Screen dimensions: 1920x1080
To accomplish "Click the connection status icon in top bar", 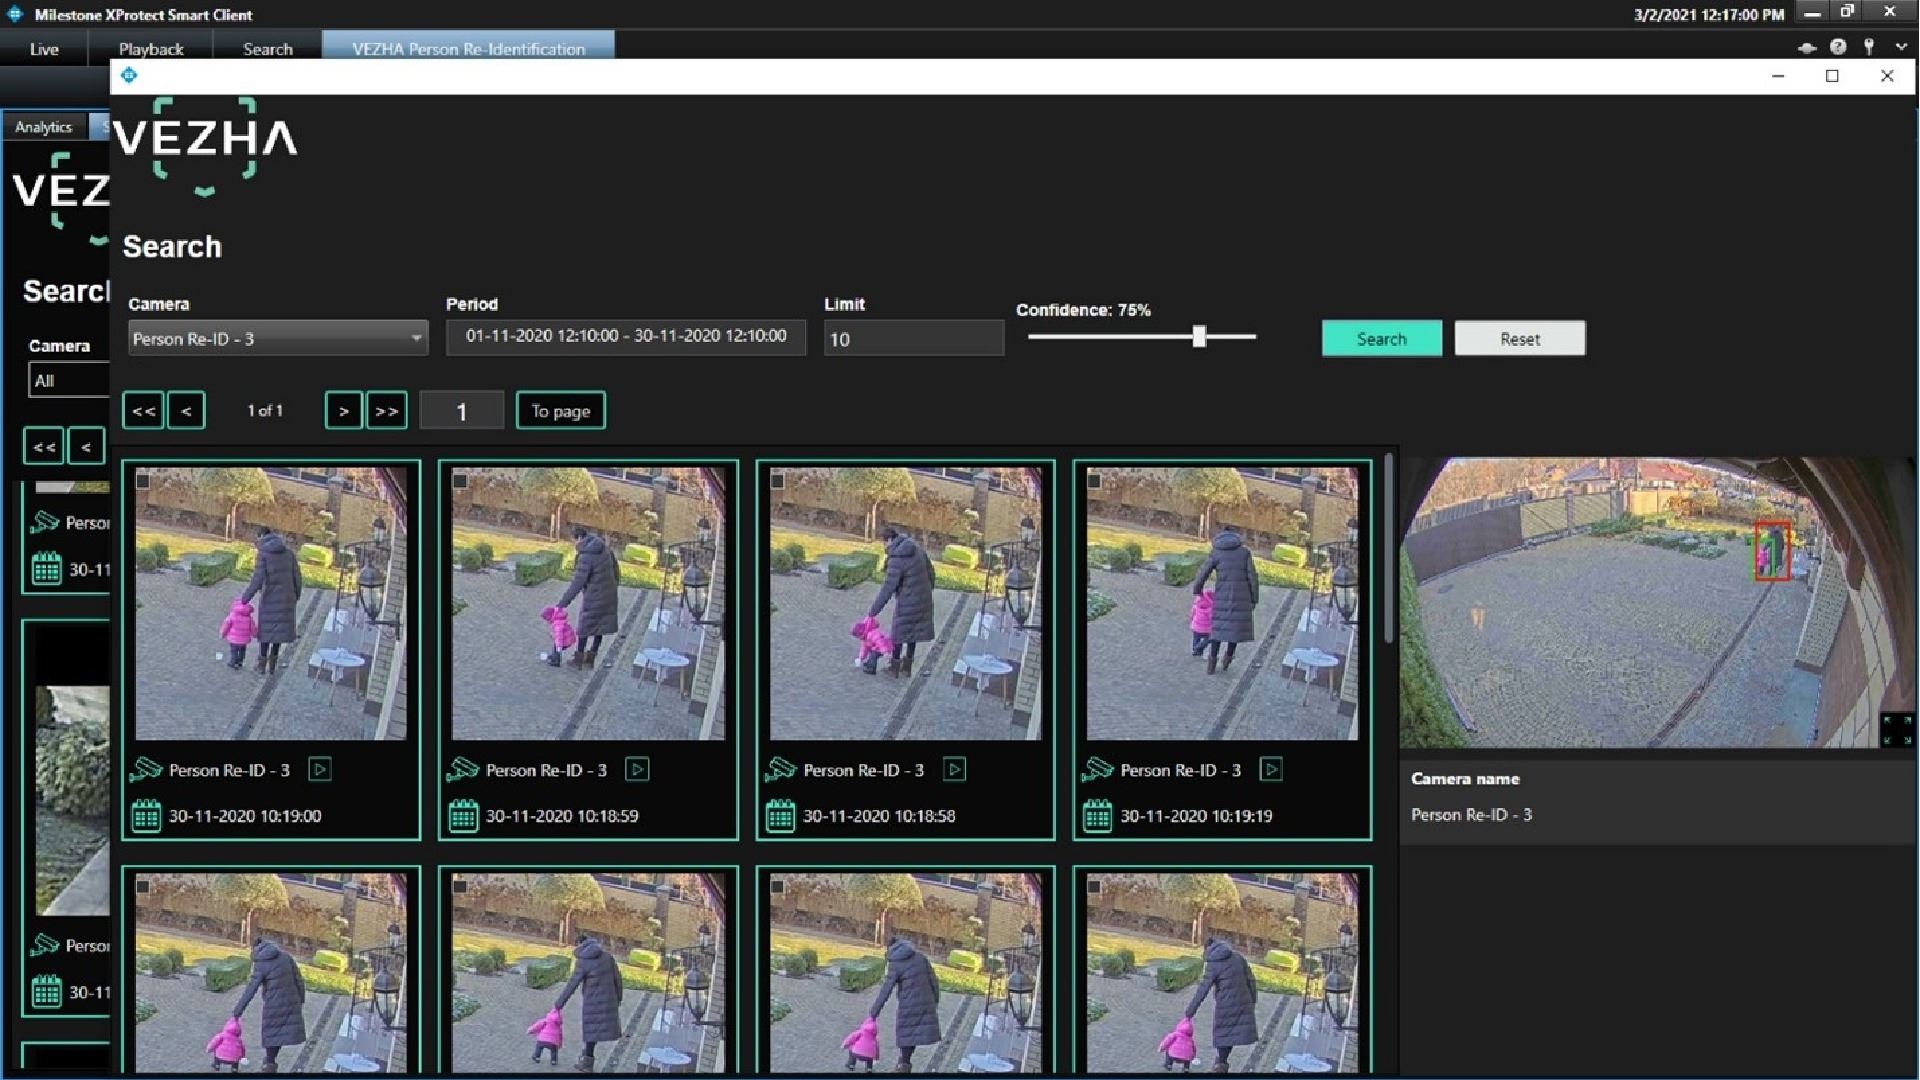I will tap(1807, 47).
